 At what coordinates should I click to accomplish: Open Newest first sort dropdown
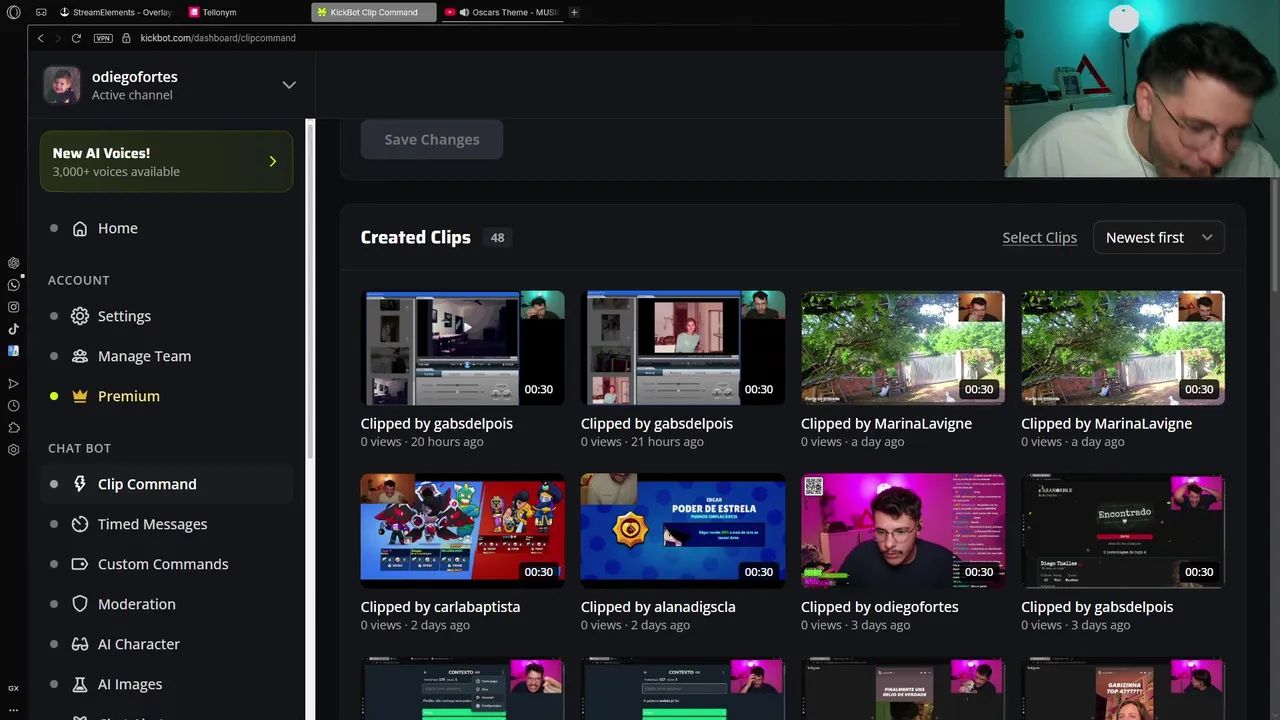tap(1159, 237)
